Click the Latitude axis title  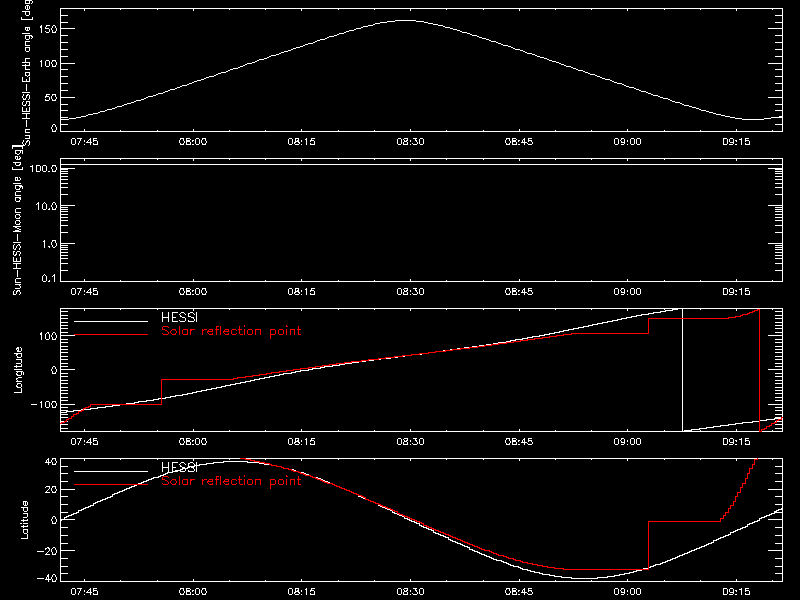[x=24, y=520]
